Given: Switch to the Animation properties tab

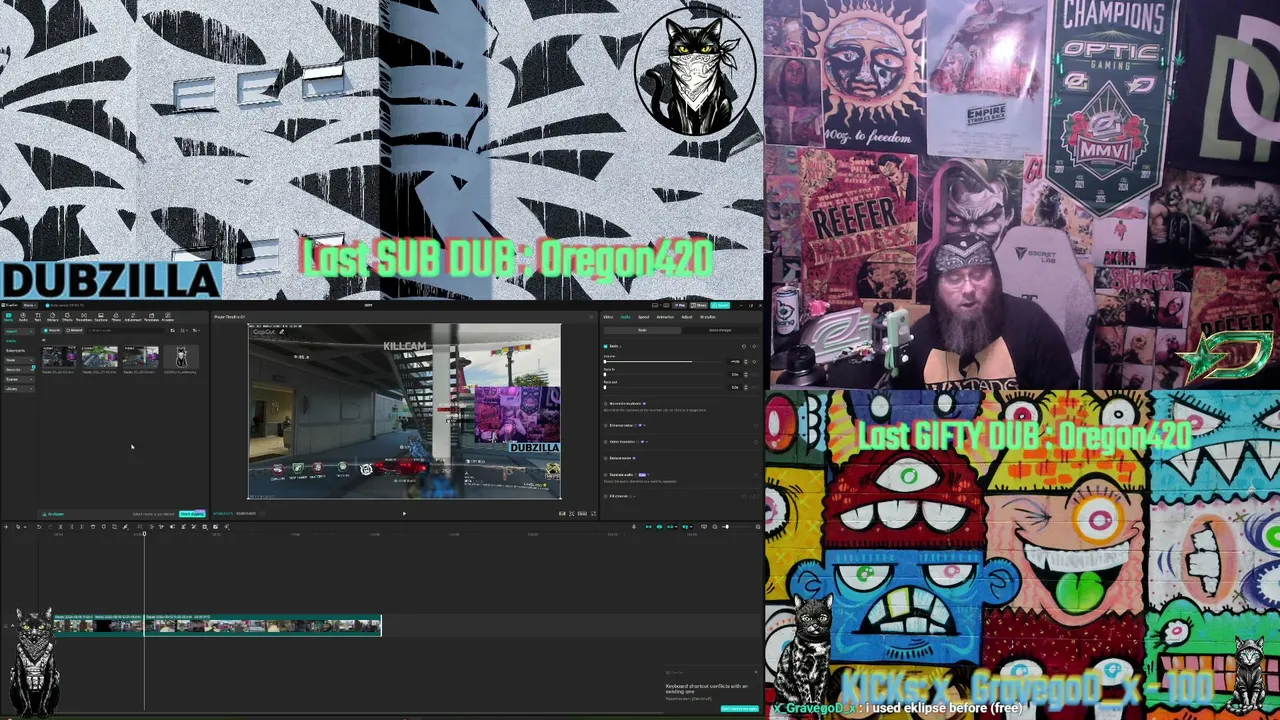Looking at the screenshot, I should (x=665, y=317).
